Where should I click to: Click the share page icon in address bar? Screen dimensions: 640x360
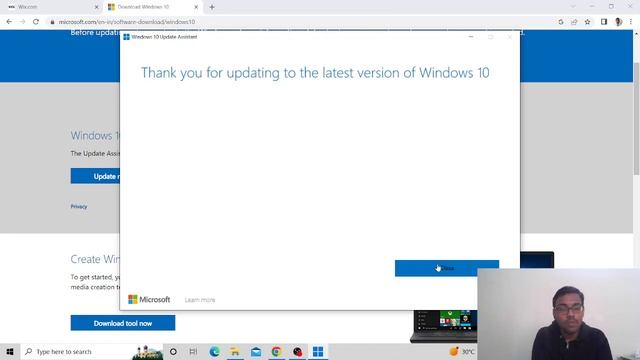[574, 22]
